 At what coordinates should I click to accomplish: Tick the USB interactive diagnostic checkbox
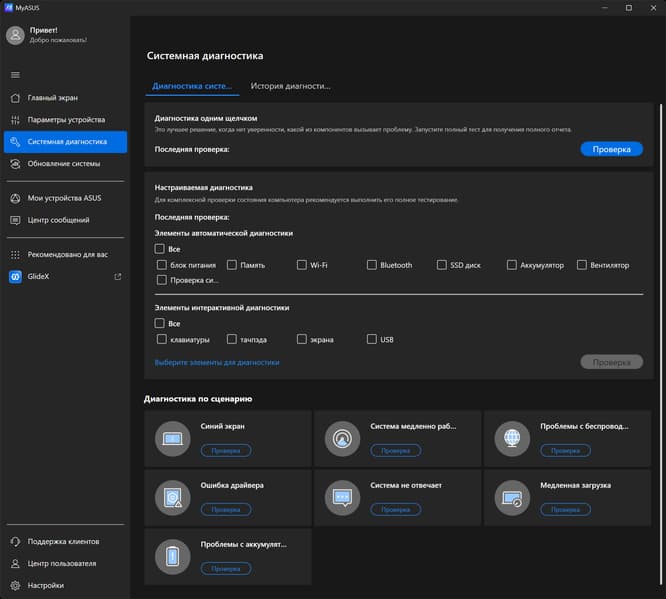point(372,340)
